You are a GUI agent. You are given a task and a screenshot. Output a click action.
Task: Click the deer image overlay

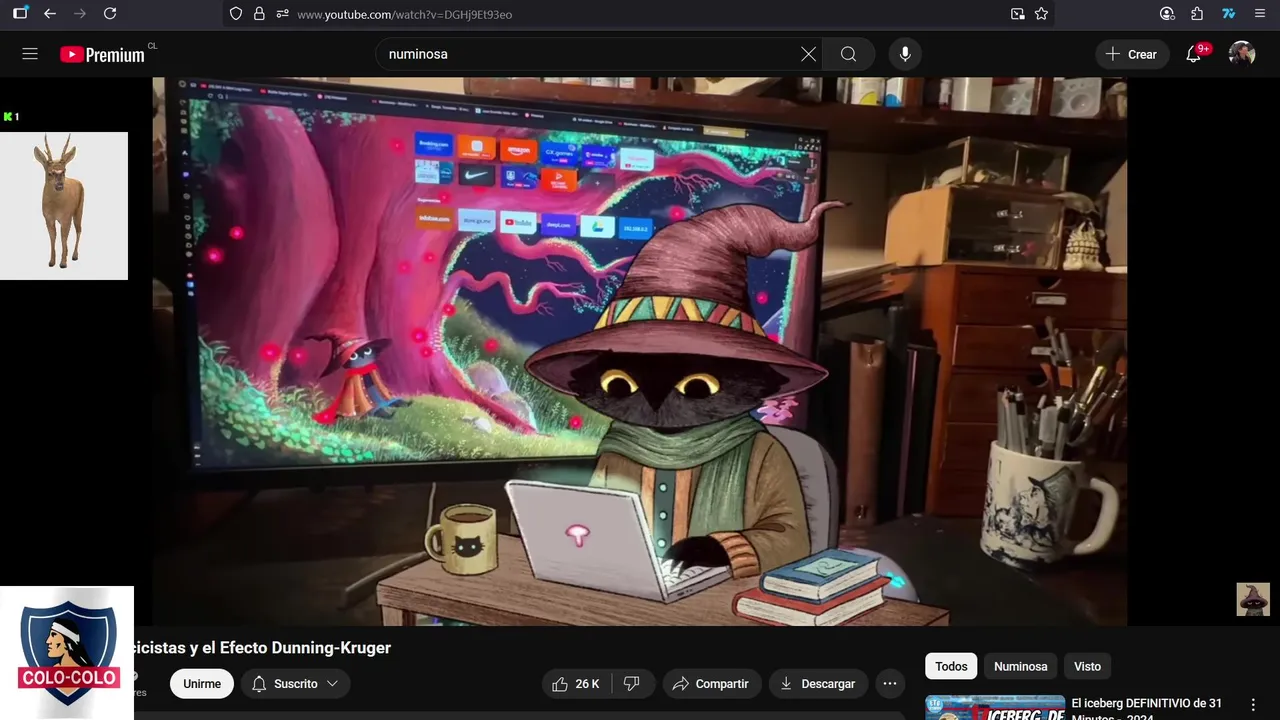click(64, 206)
